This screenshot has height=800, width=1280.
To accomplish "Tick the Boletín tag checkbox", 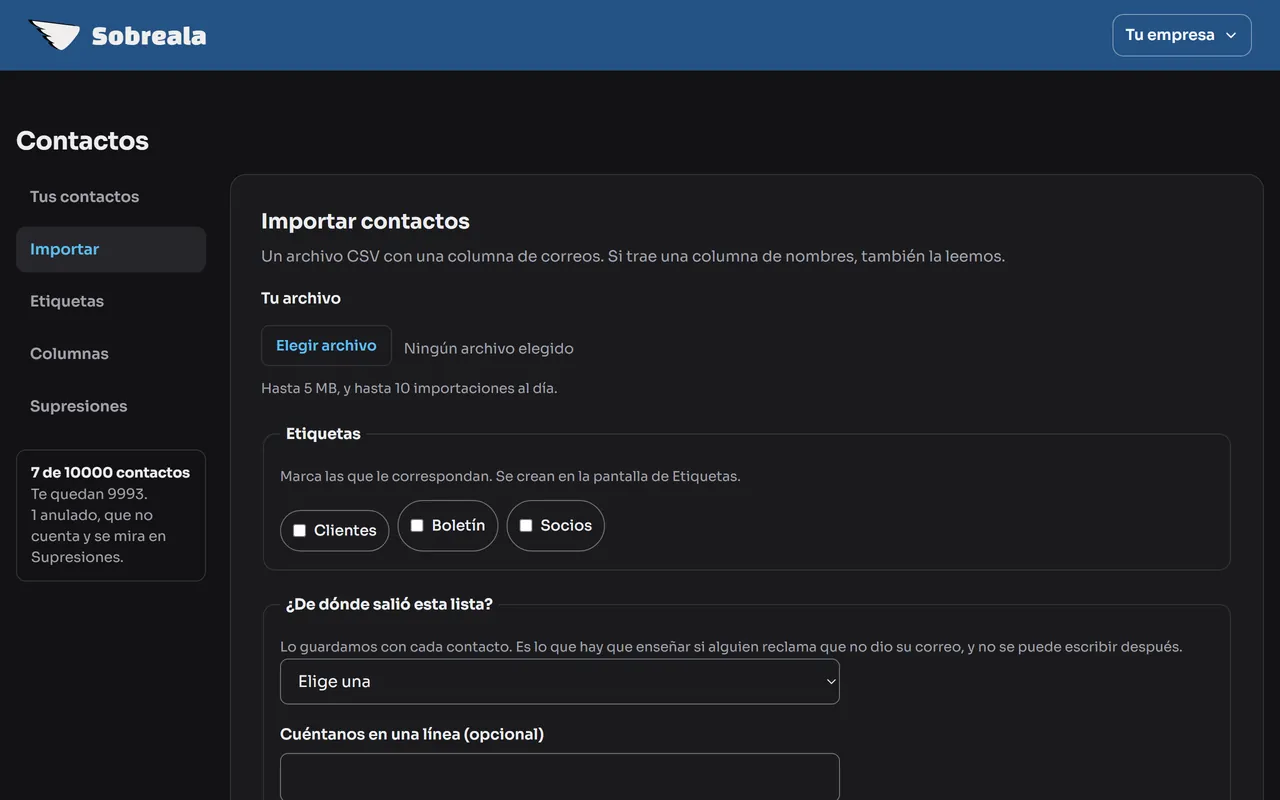I will (x=417, y=525).
